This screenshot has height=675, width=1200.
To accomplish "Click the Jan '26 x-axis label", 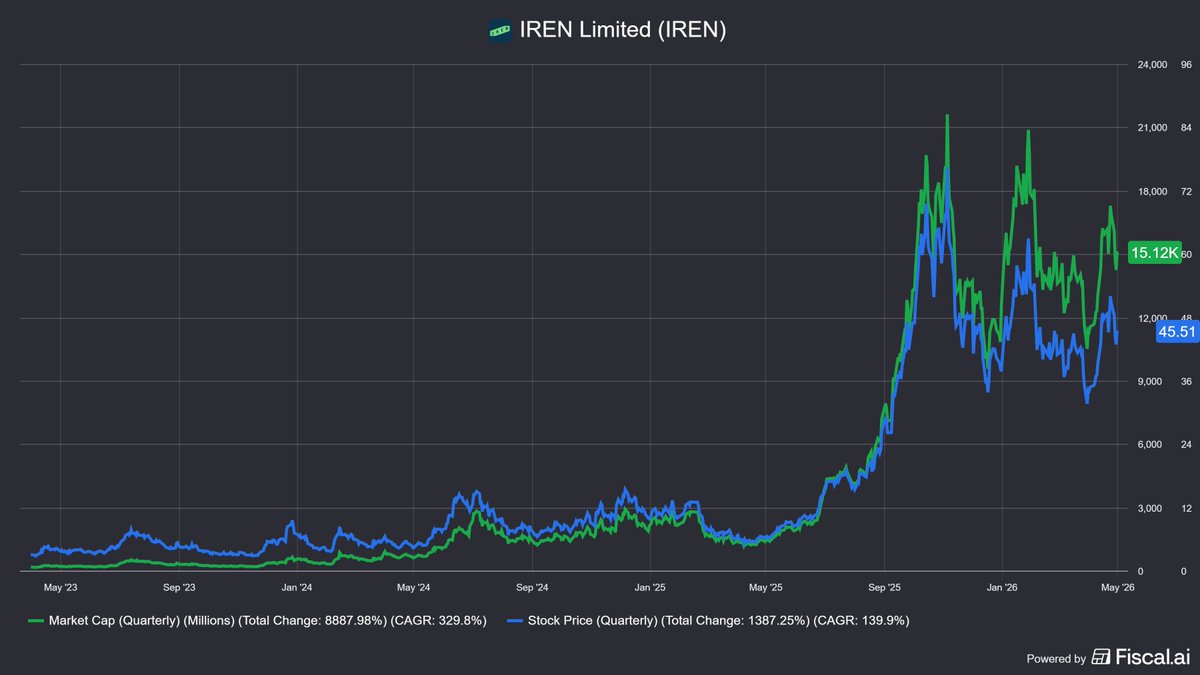I will pyautogui.click(x=1003, y=588).
